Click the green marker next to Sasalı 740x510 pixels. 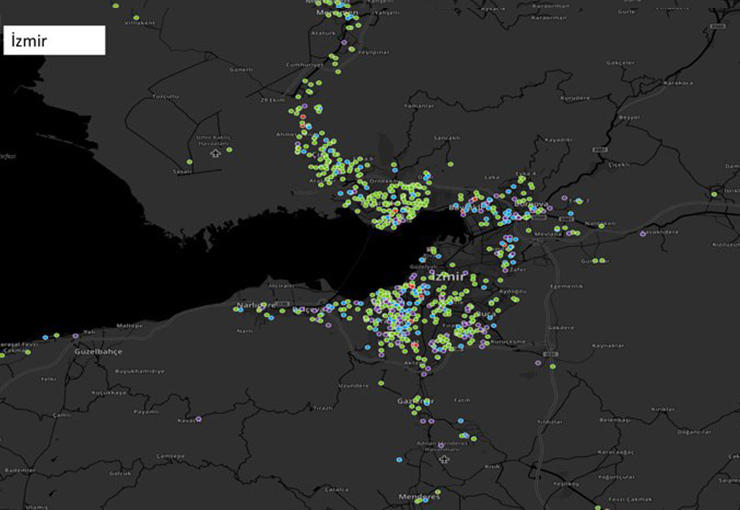189,162
